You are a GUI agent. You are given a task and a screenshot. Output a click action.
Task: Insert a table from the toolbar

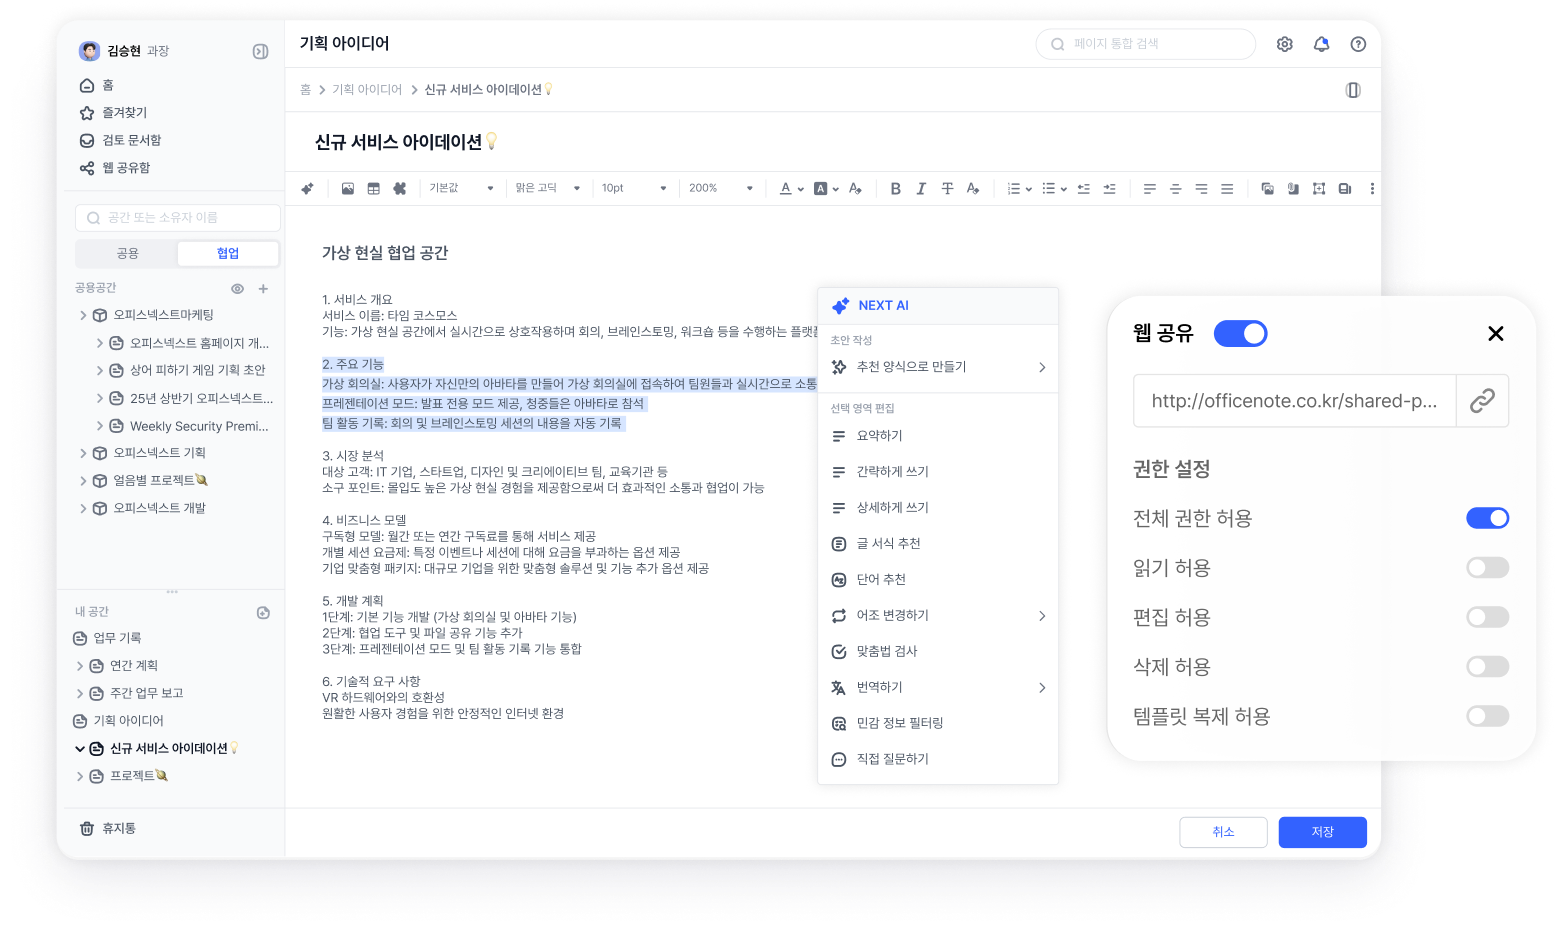click(x=374, y=188)
